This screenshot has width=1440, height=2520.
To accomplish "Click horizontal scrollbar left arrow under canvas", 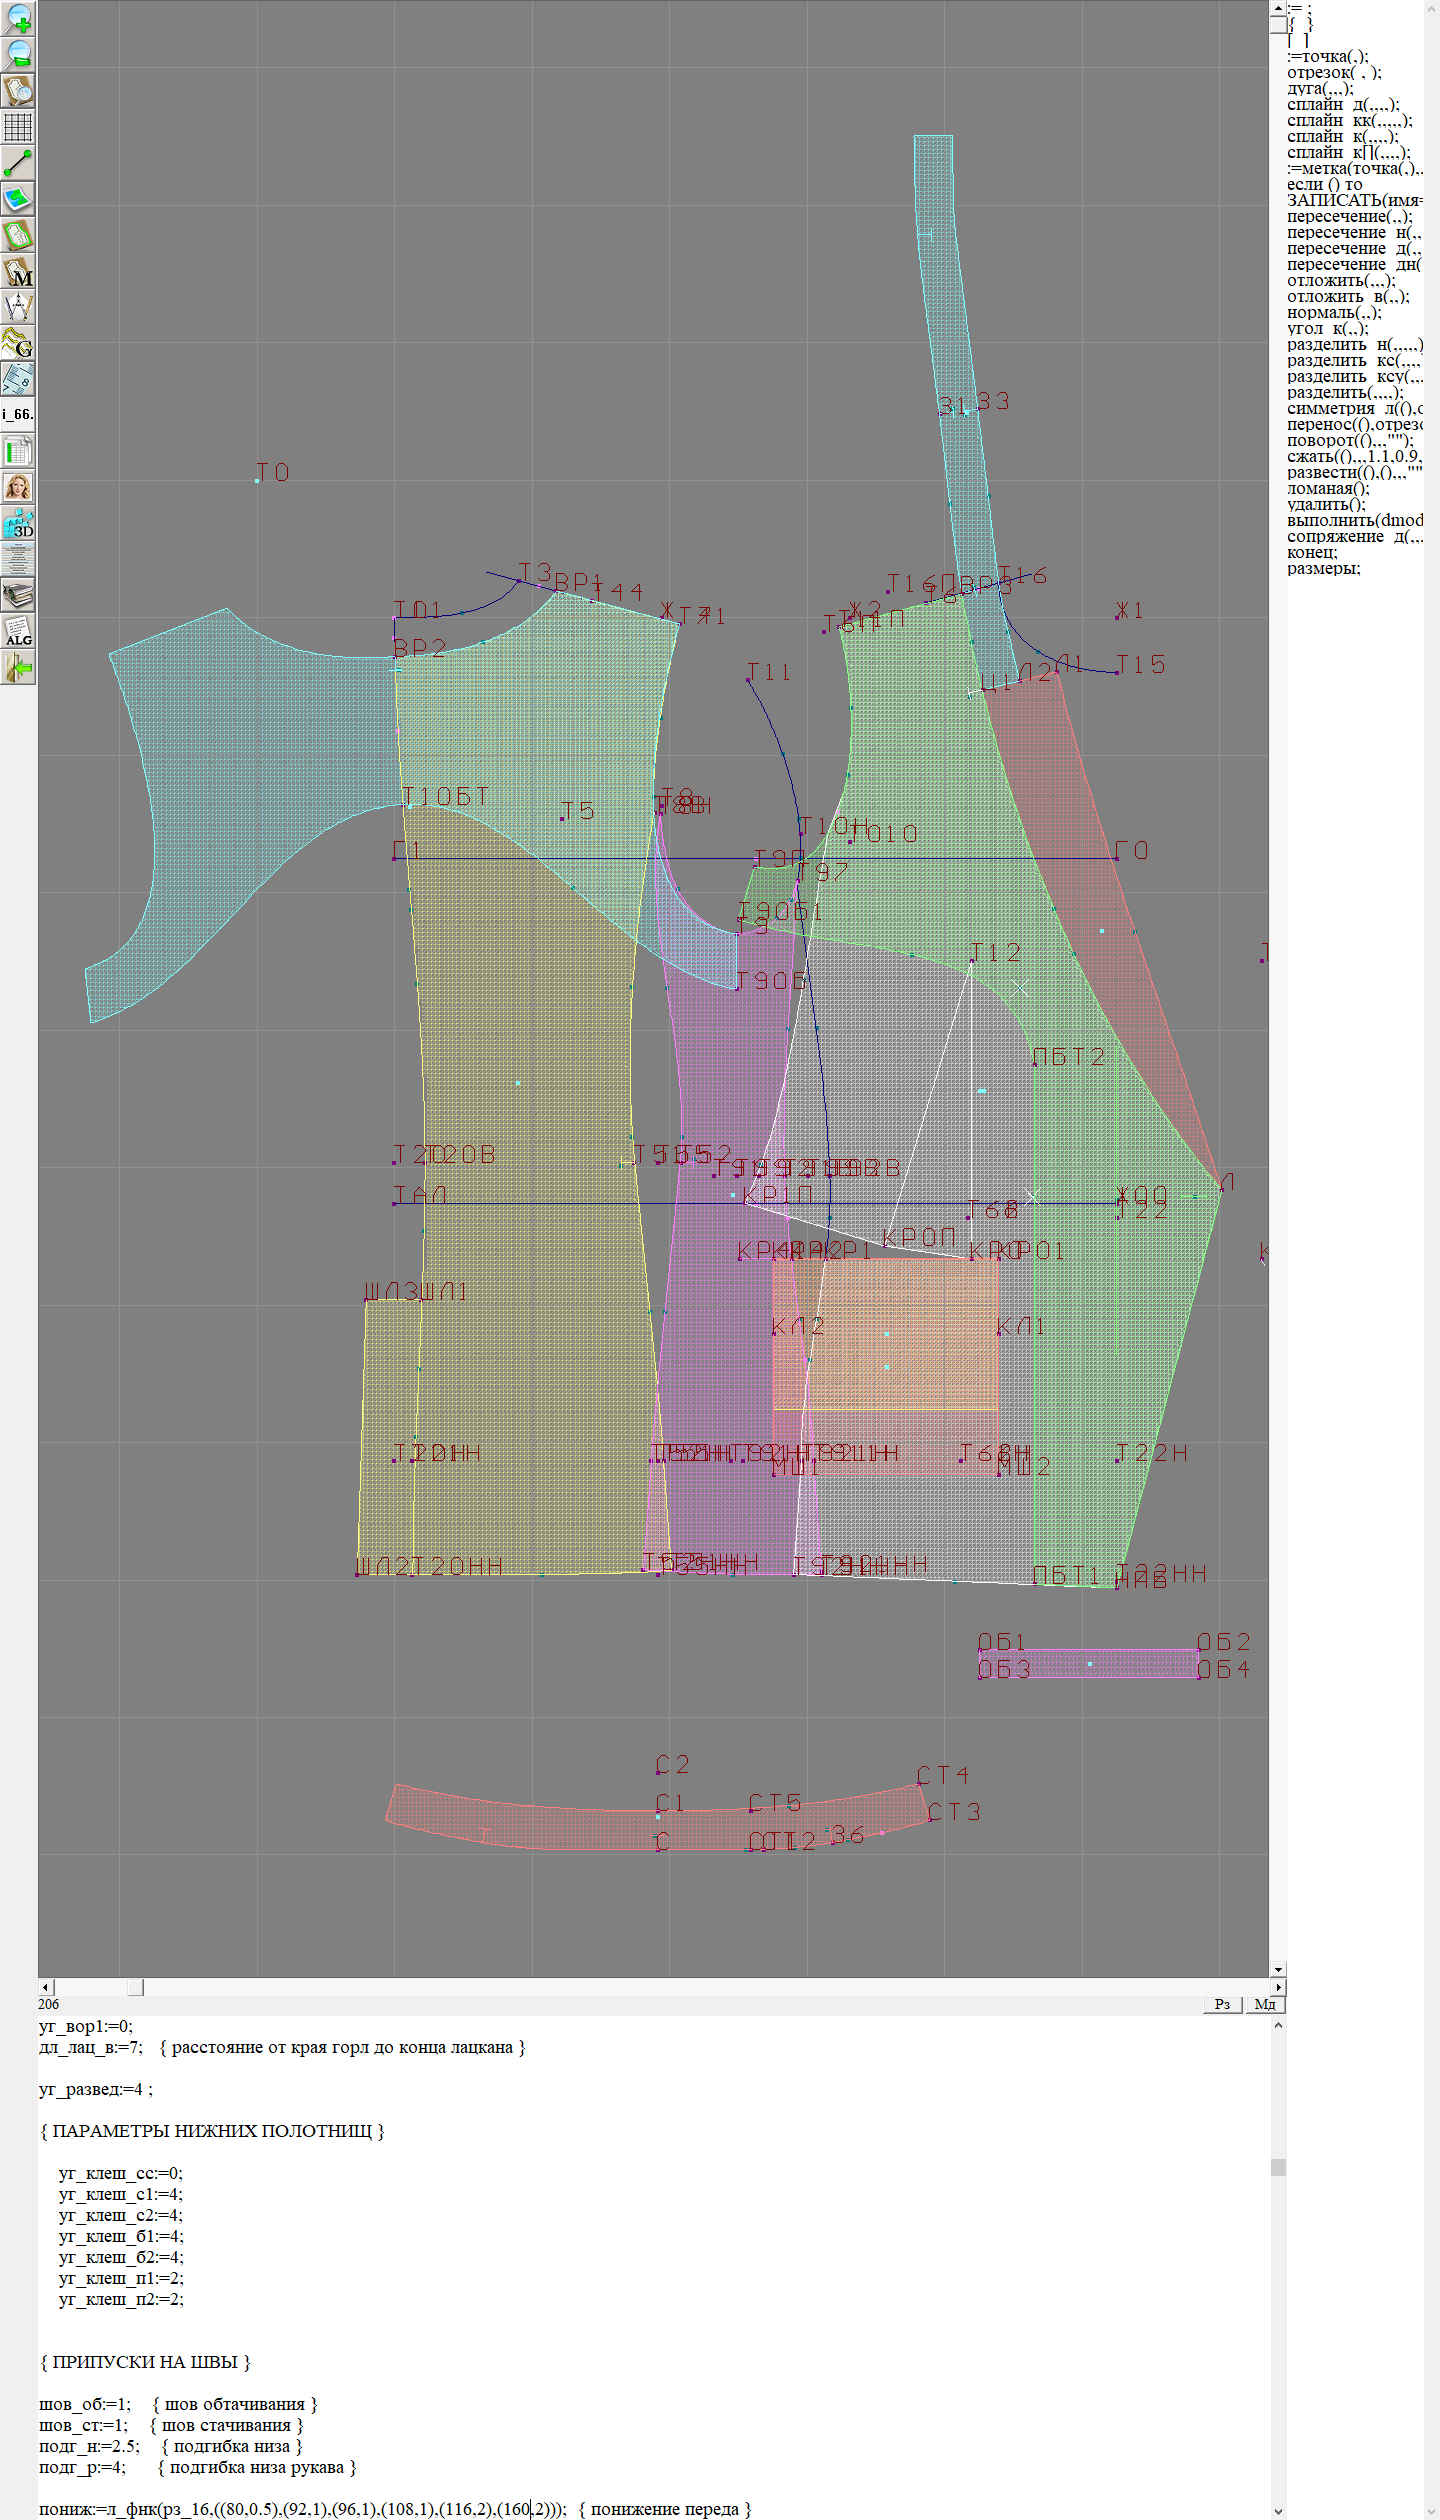I will tap(45, 1987).
